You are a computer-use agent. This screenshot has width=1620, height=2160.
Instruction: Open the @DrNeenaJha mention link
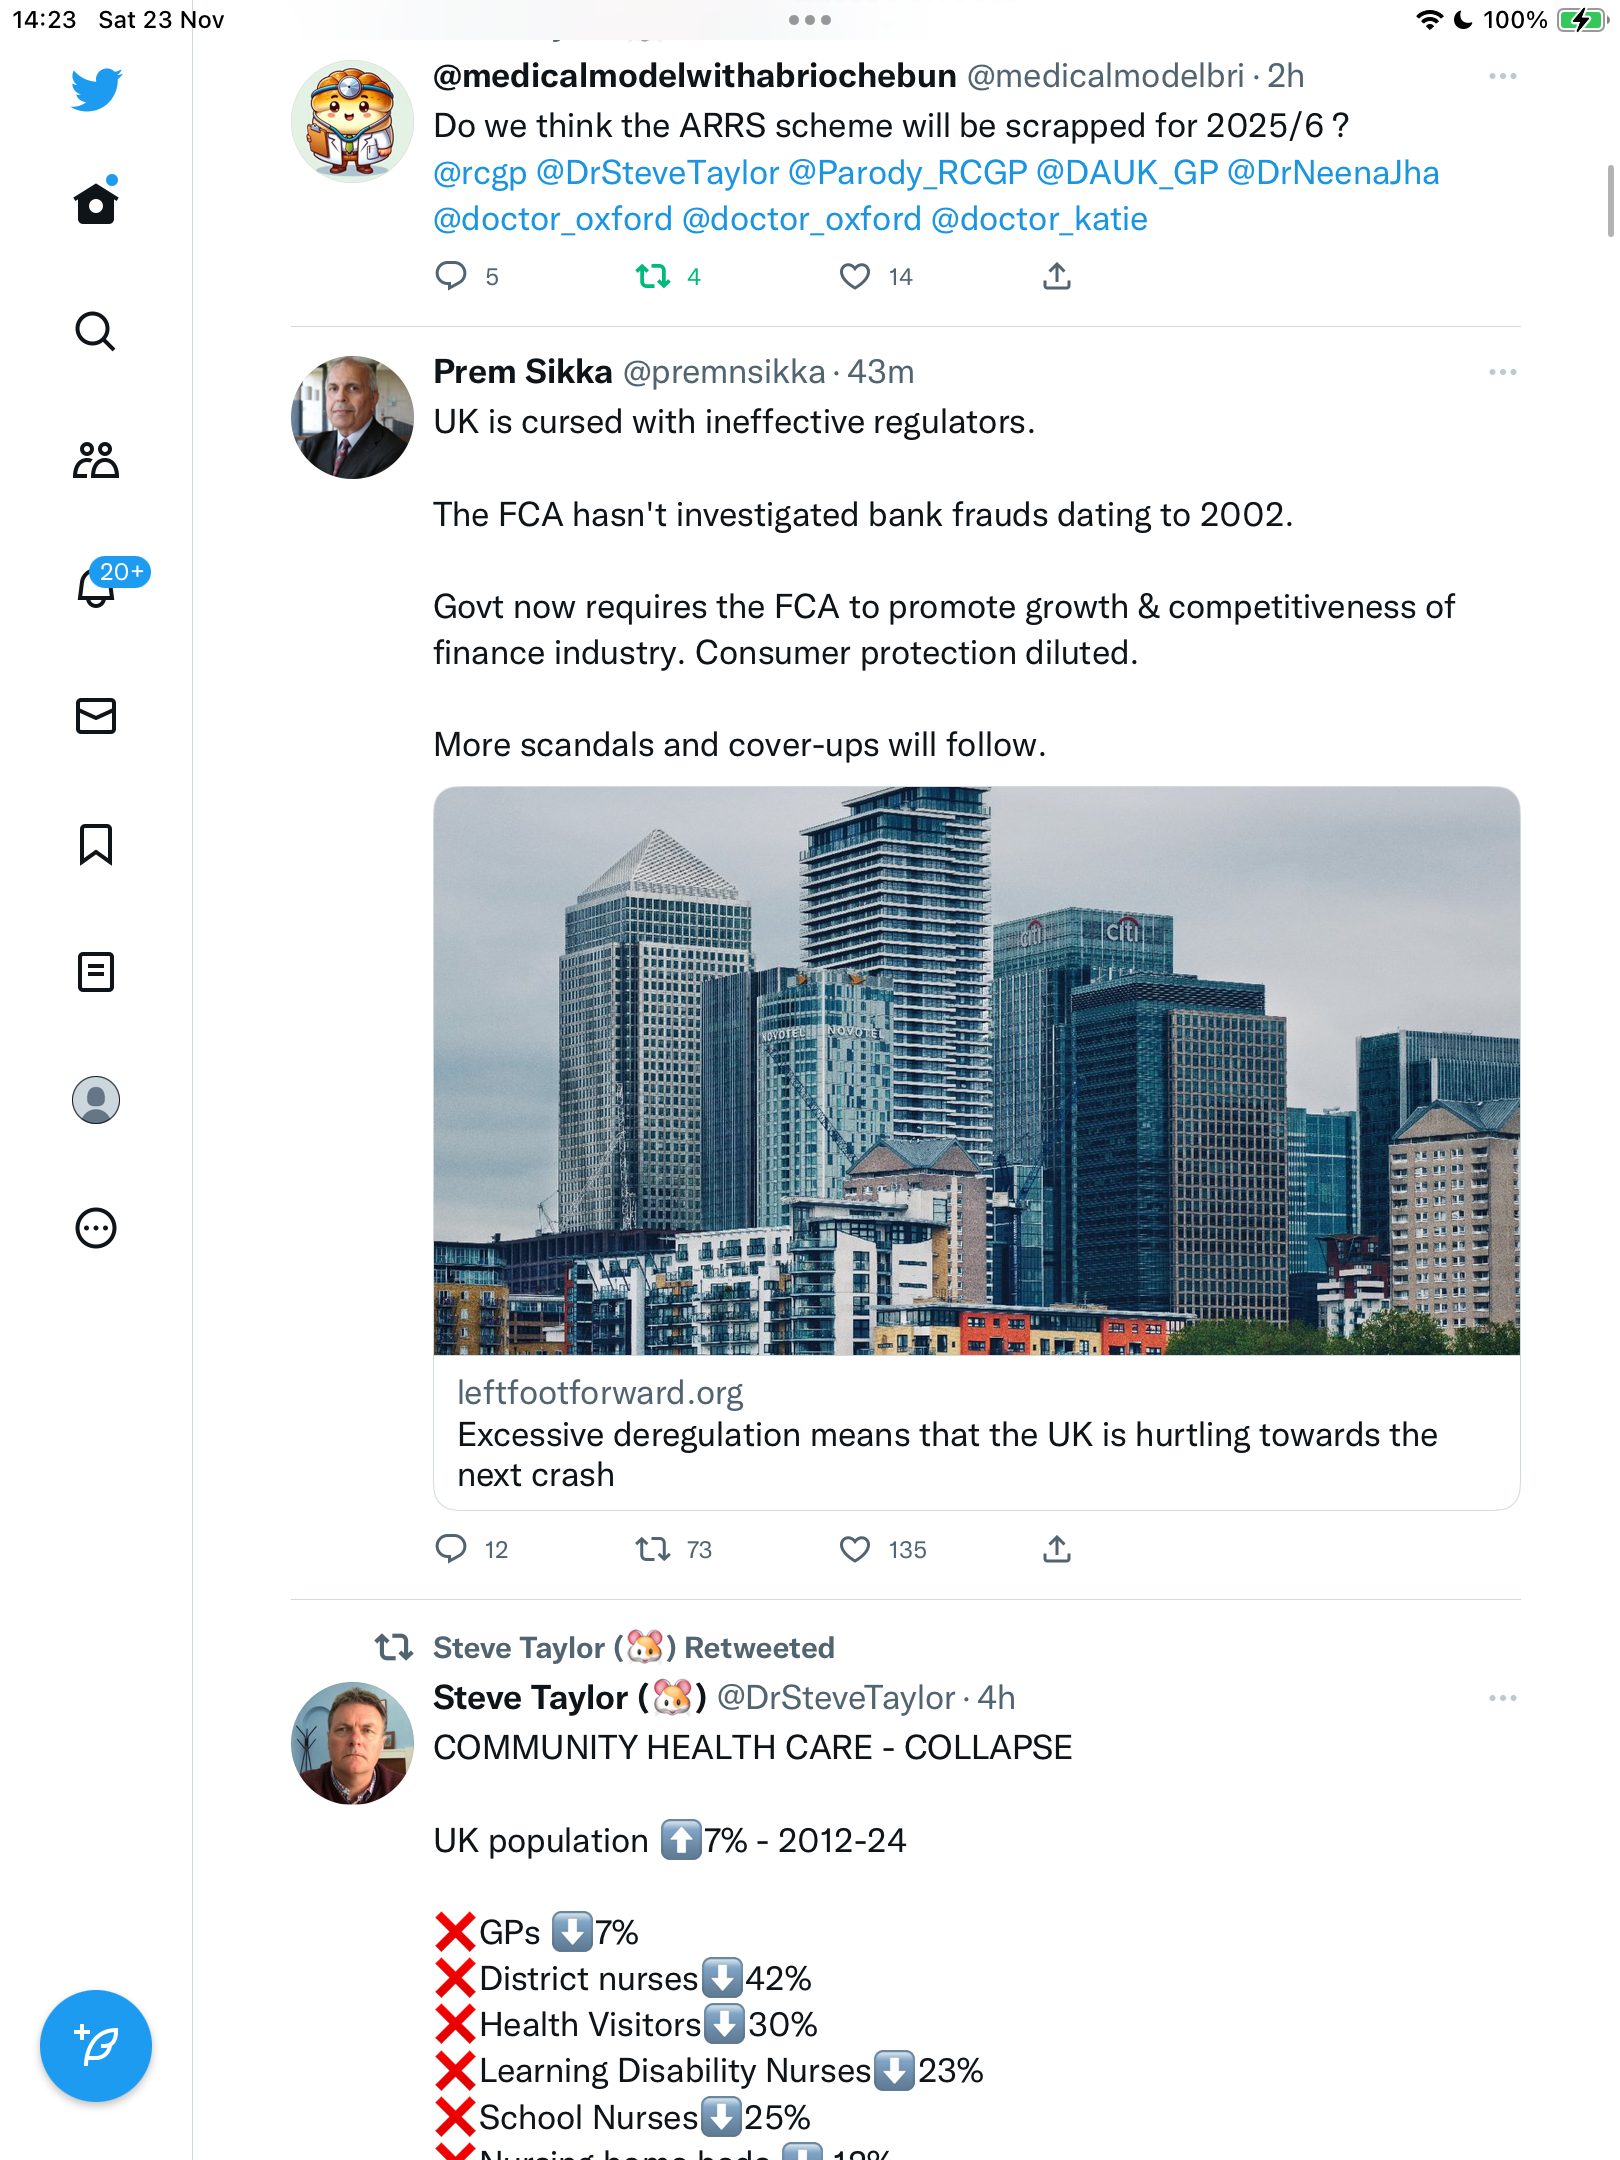(x=1333, y=172)
